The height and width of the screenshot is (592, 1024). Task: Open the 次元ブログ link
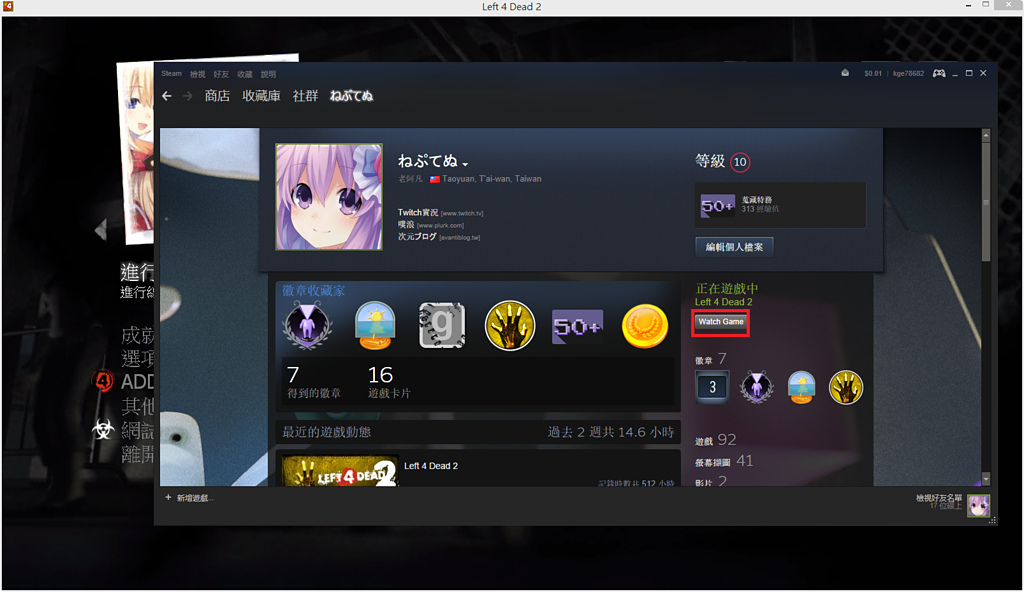(417, 237)
